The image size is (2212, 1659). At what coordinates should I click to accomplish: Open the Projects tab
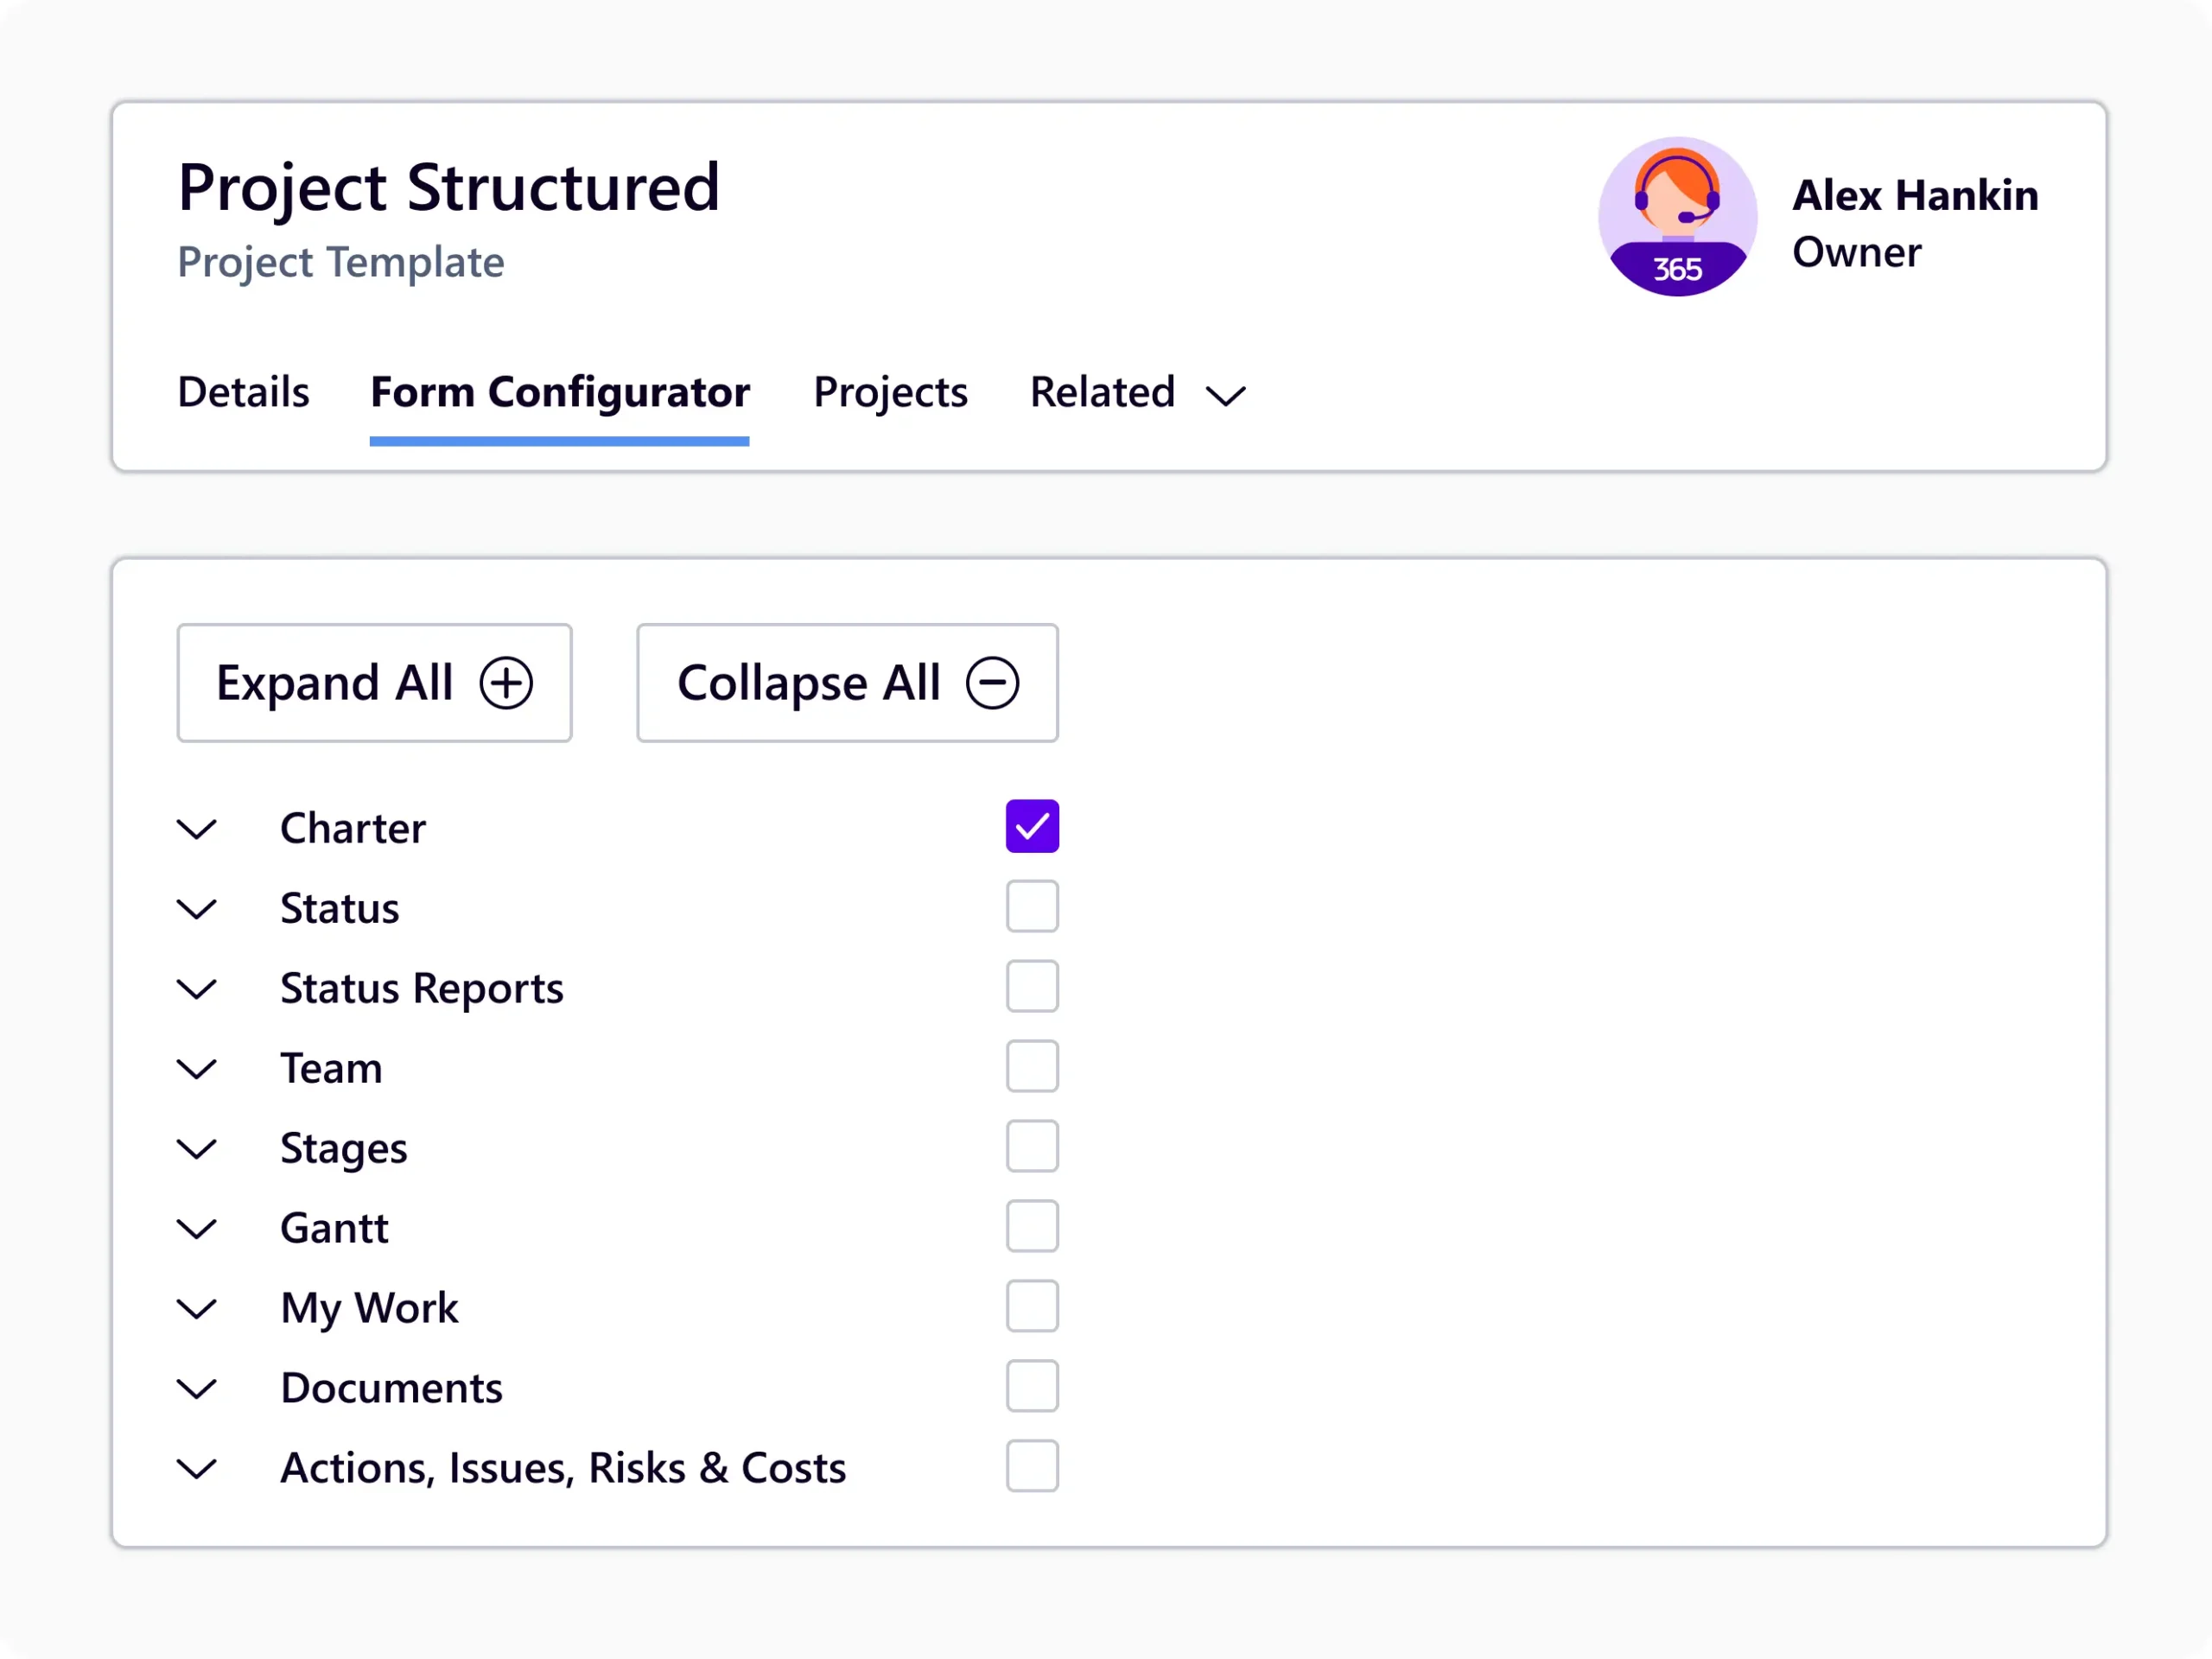pyautogui.click(x=890, y=392)
